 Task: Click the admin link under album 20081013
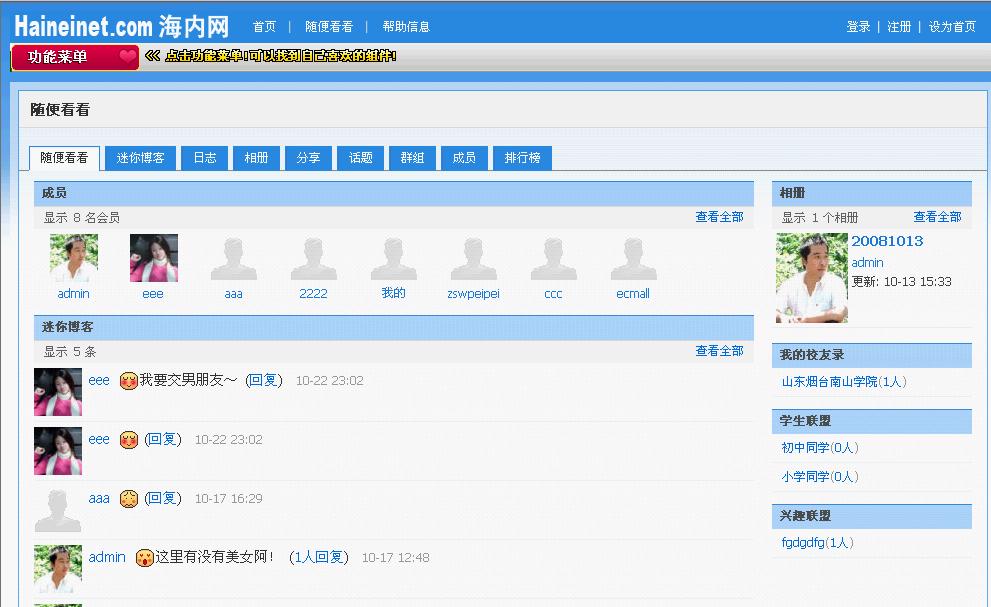point(867,262)
